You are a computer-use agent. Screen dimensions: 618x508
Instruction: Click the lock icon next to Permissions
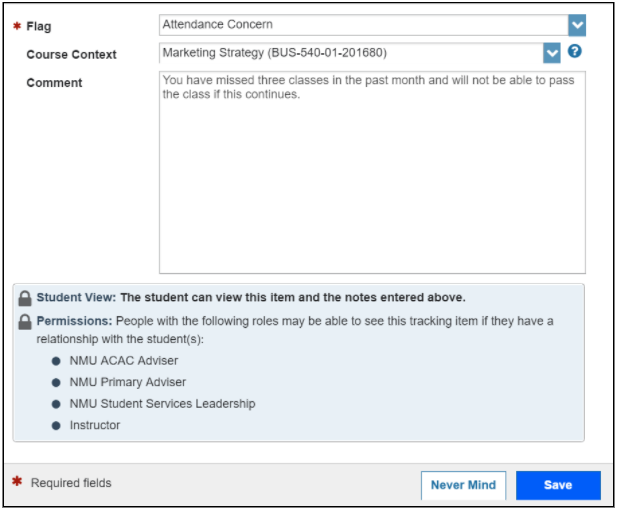[x=24, y=321]
